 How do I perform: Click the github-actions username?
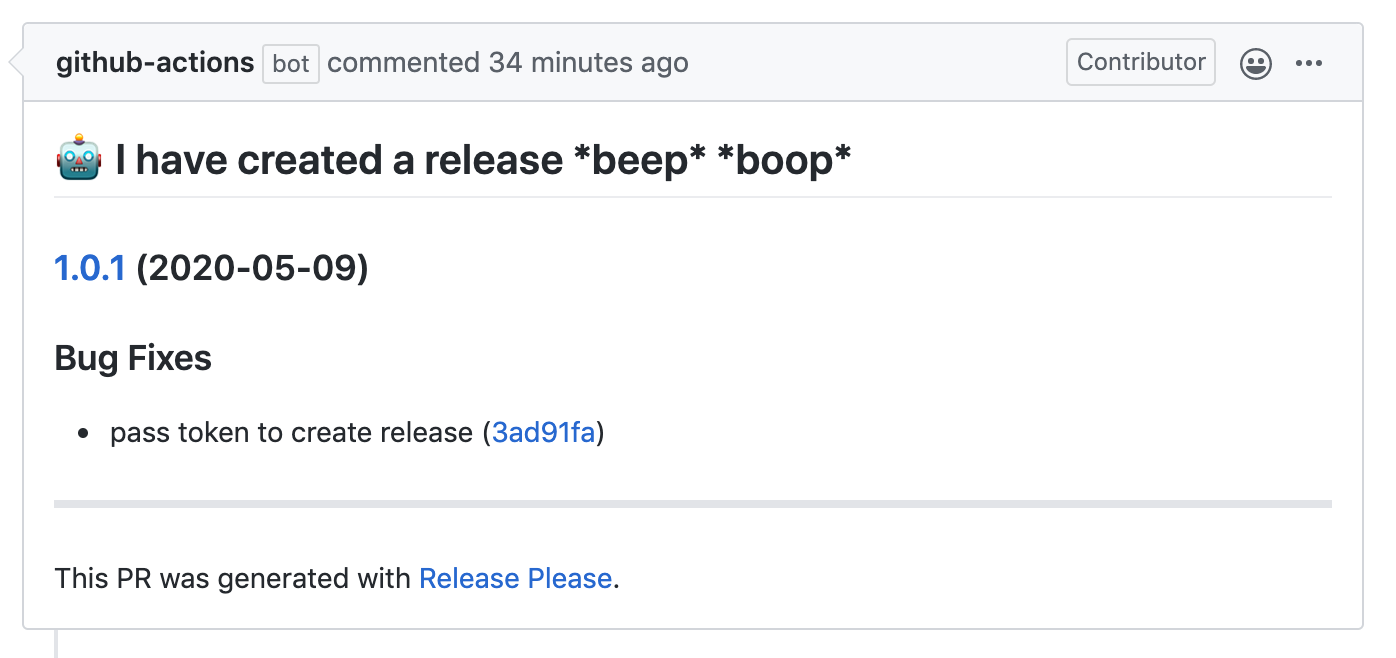[155, 62]
